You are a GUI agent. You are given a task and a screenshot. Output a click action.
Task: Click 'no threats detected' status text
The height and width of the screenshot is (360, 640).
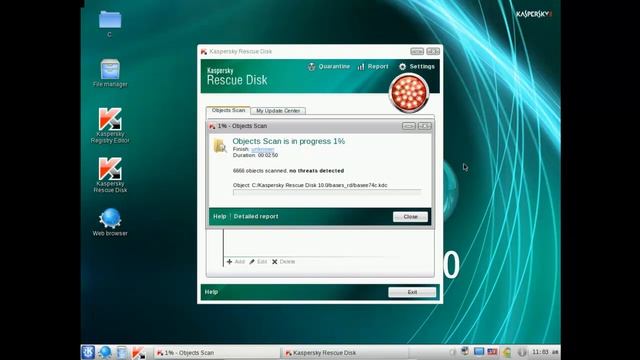[316, 171]
